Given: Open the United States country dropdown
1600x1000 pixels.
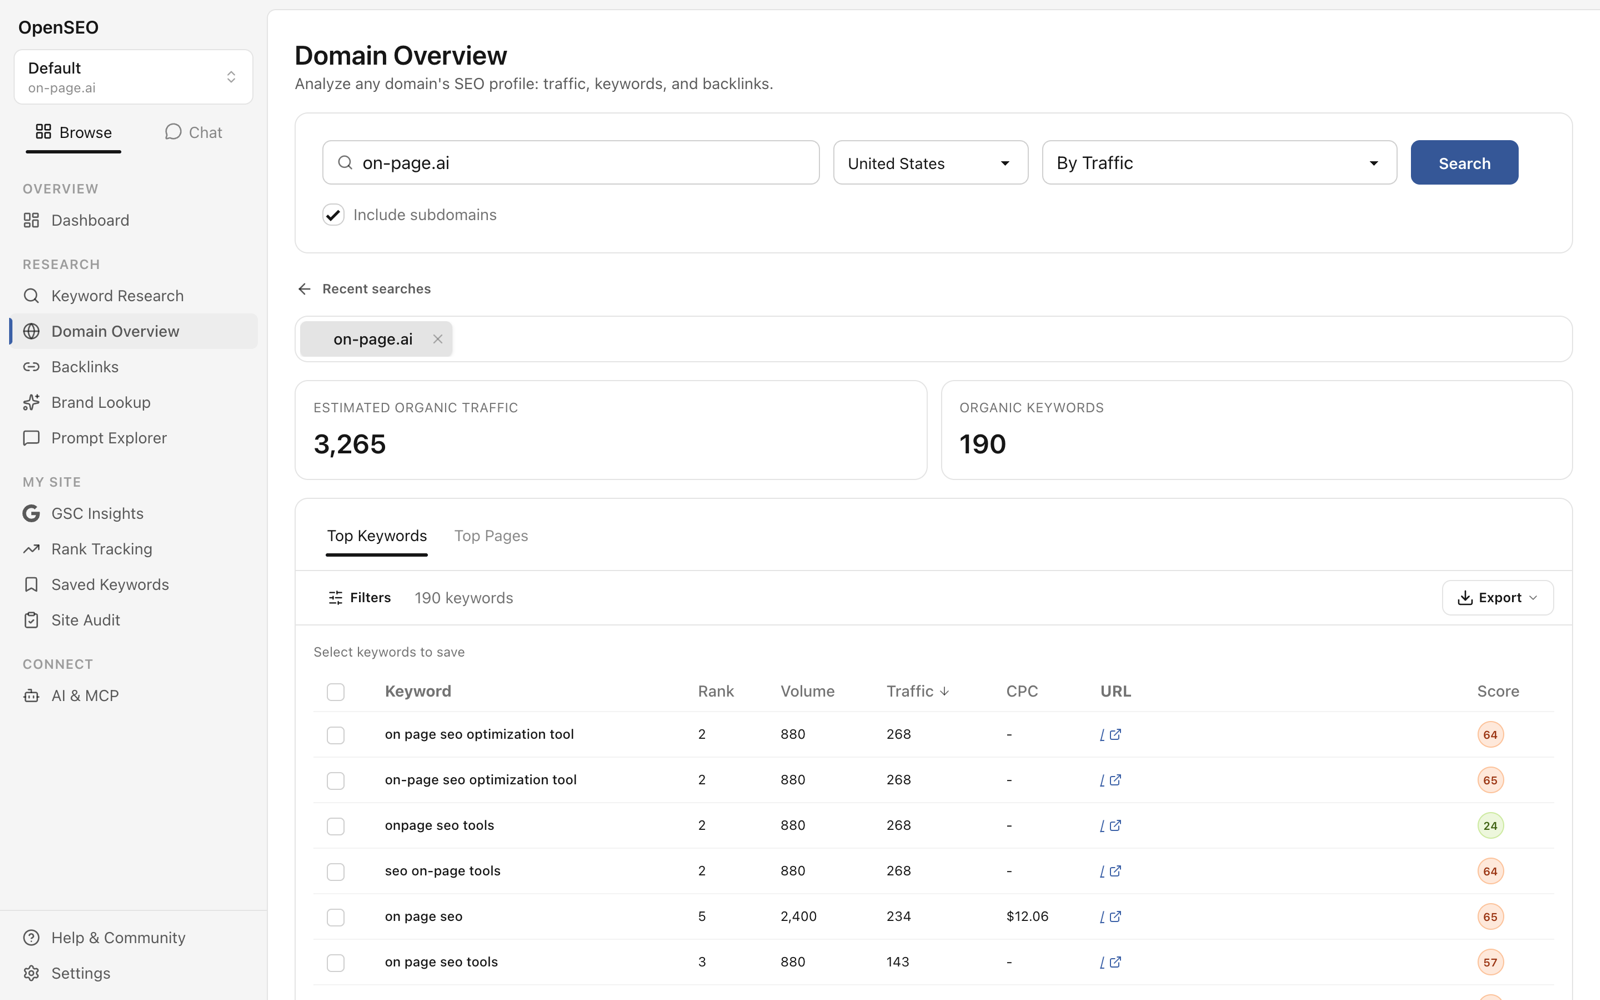Looking at the screenshot, I should click(x=930, y=163).
